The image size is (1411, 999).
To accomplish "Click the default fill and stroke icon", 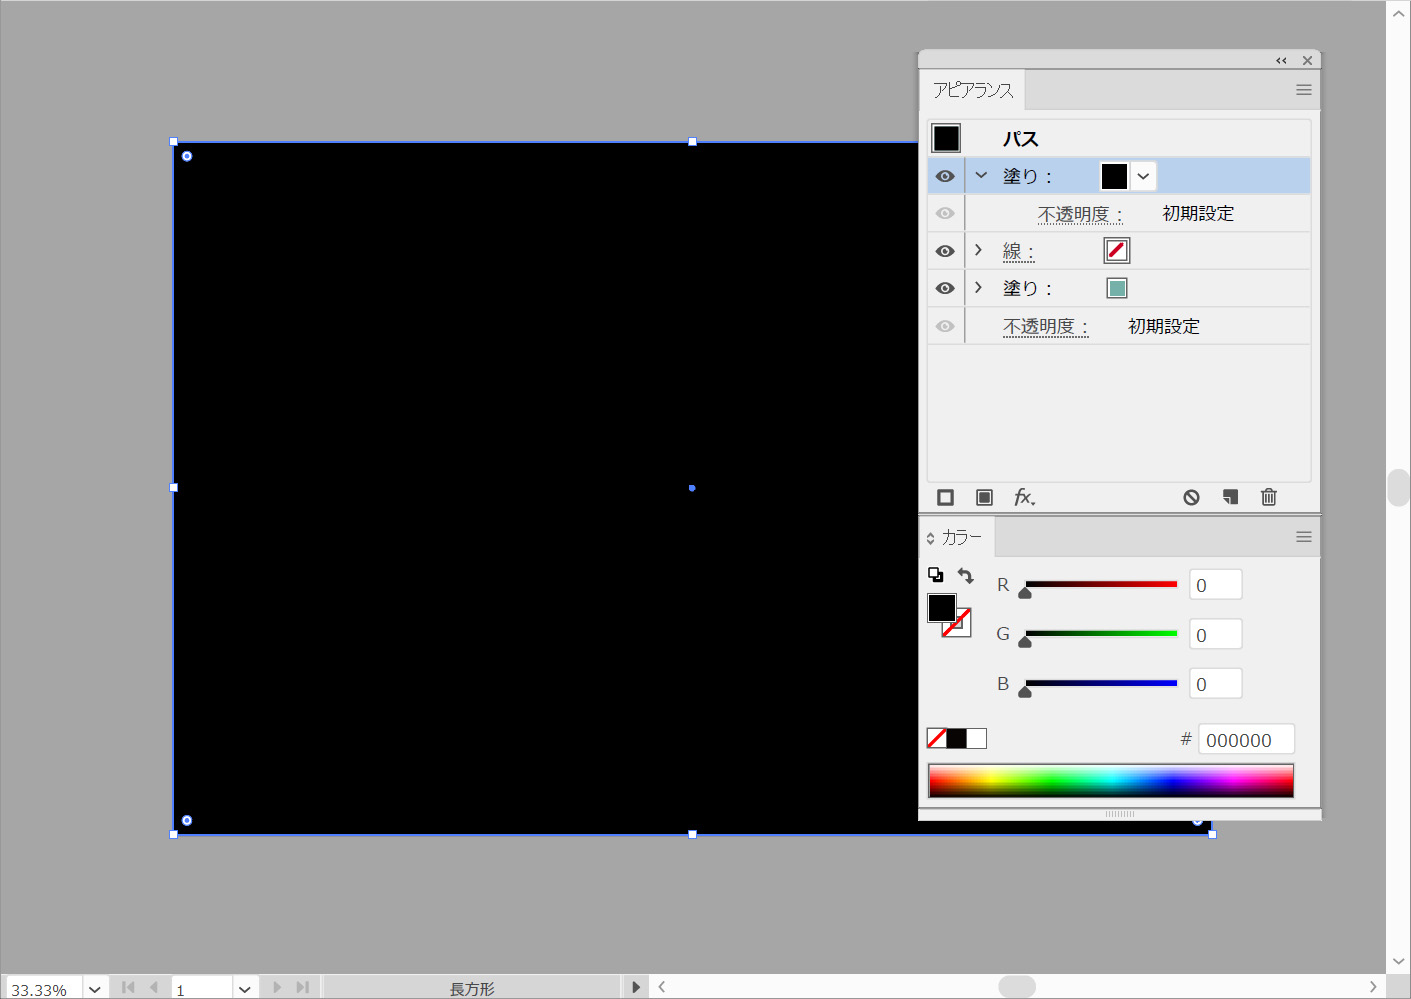I will pos(935,575).
